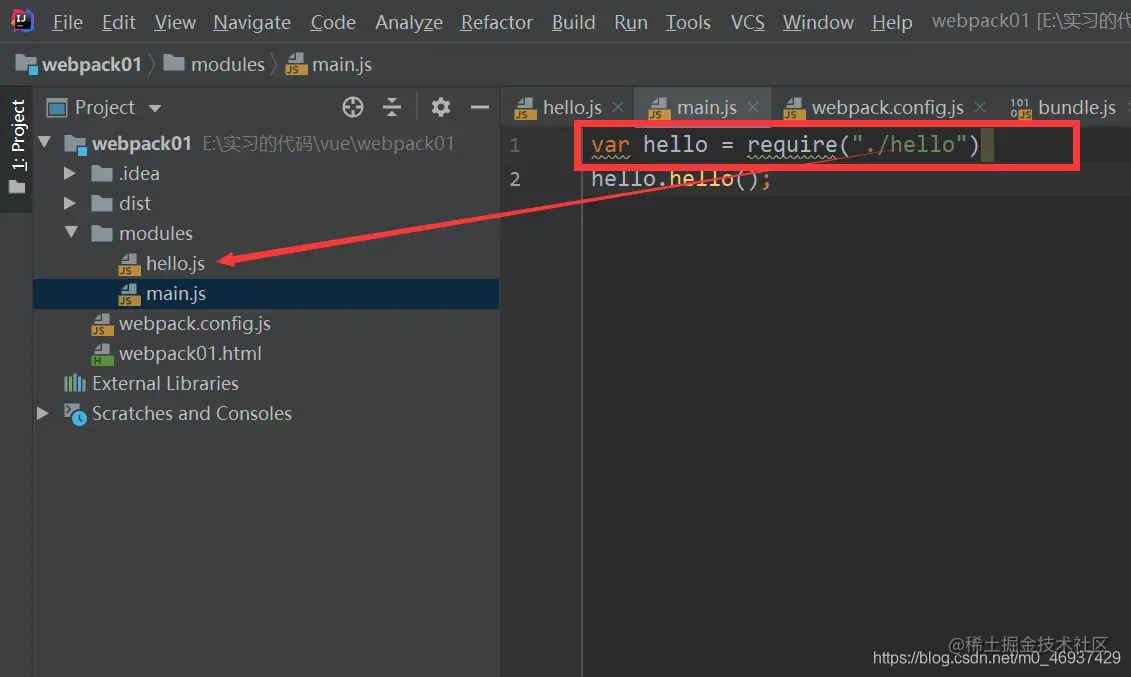Open the Navigate menu
The width and height of the screenshot is (1131, 677).
[x=252, y=22]
